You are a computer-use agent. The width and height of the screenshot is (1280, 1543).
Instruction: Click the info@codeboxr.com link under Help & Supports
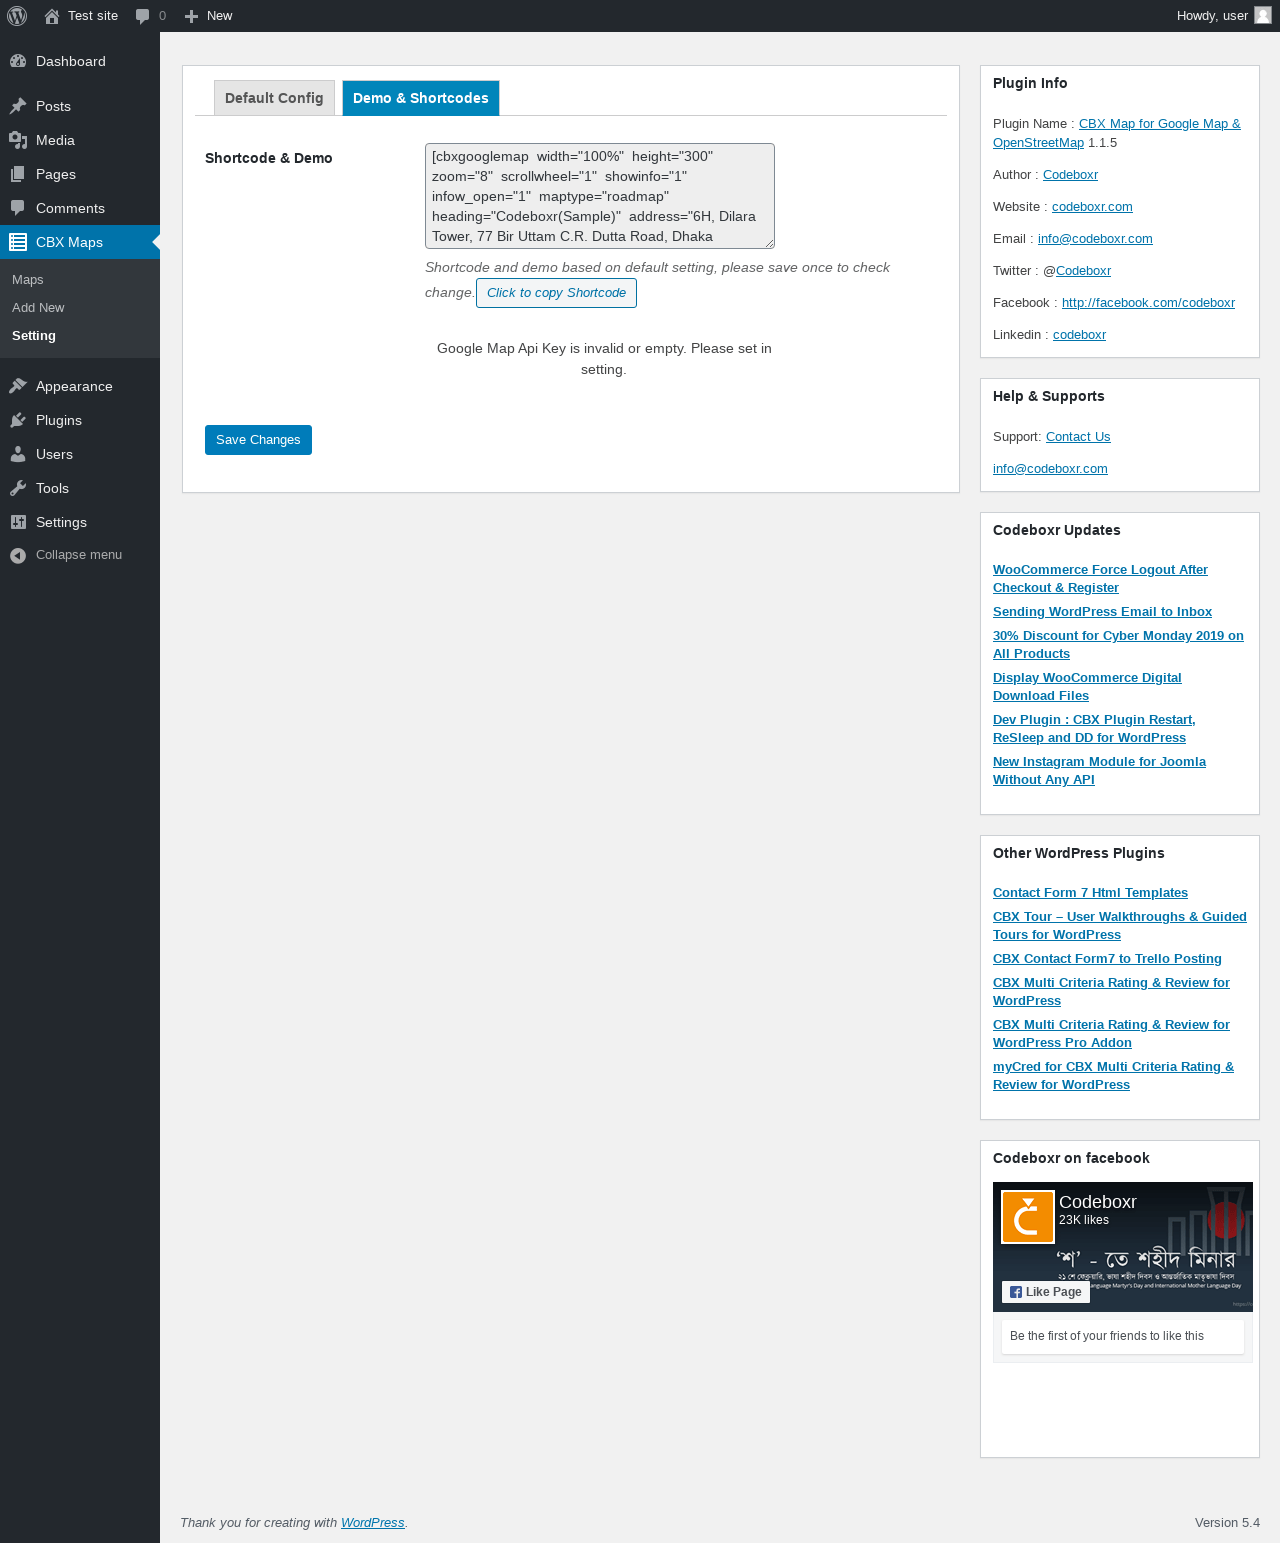pyautogui.click(x=1050, y=469)
